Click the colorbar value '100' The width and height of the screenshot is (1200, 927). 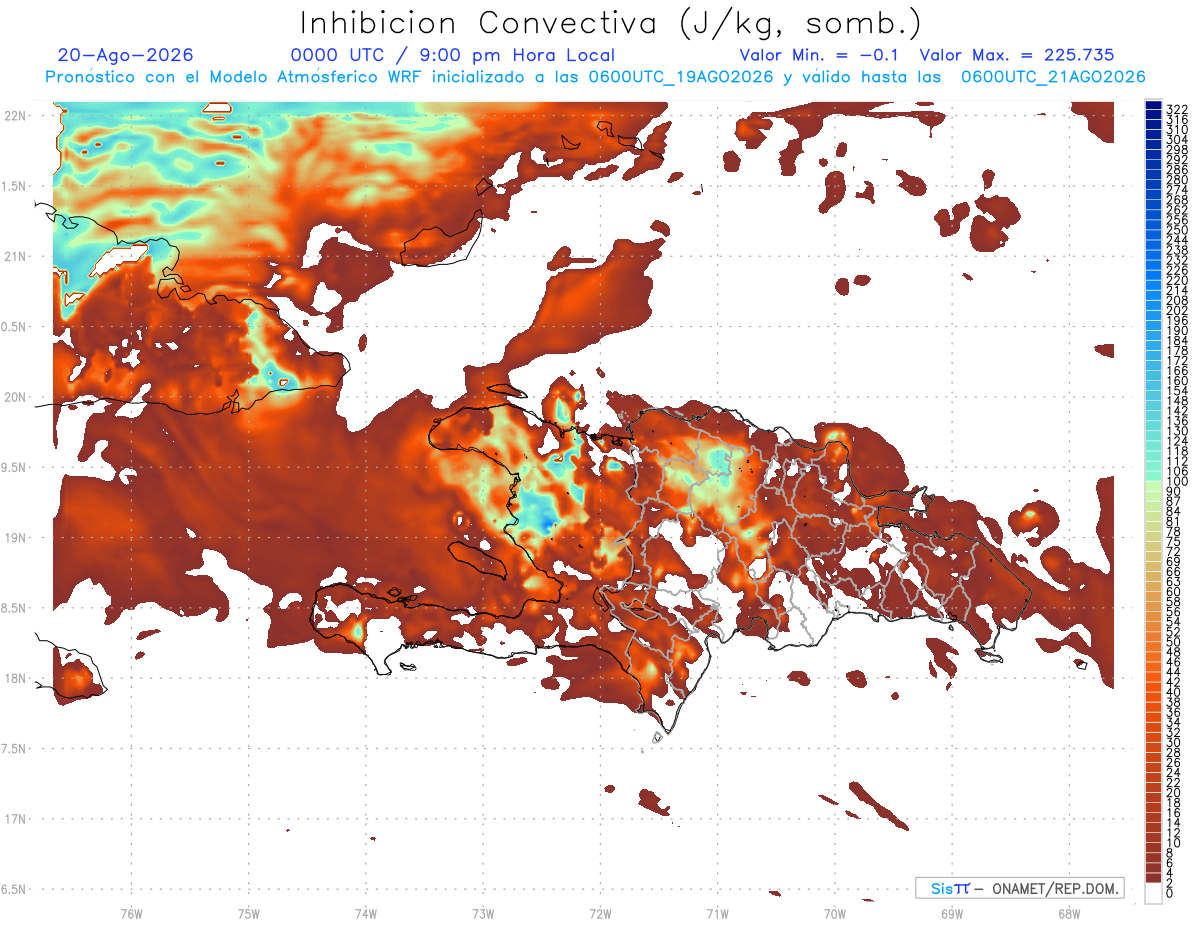(1177, 482)
